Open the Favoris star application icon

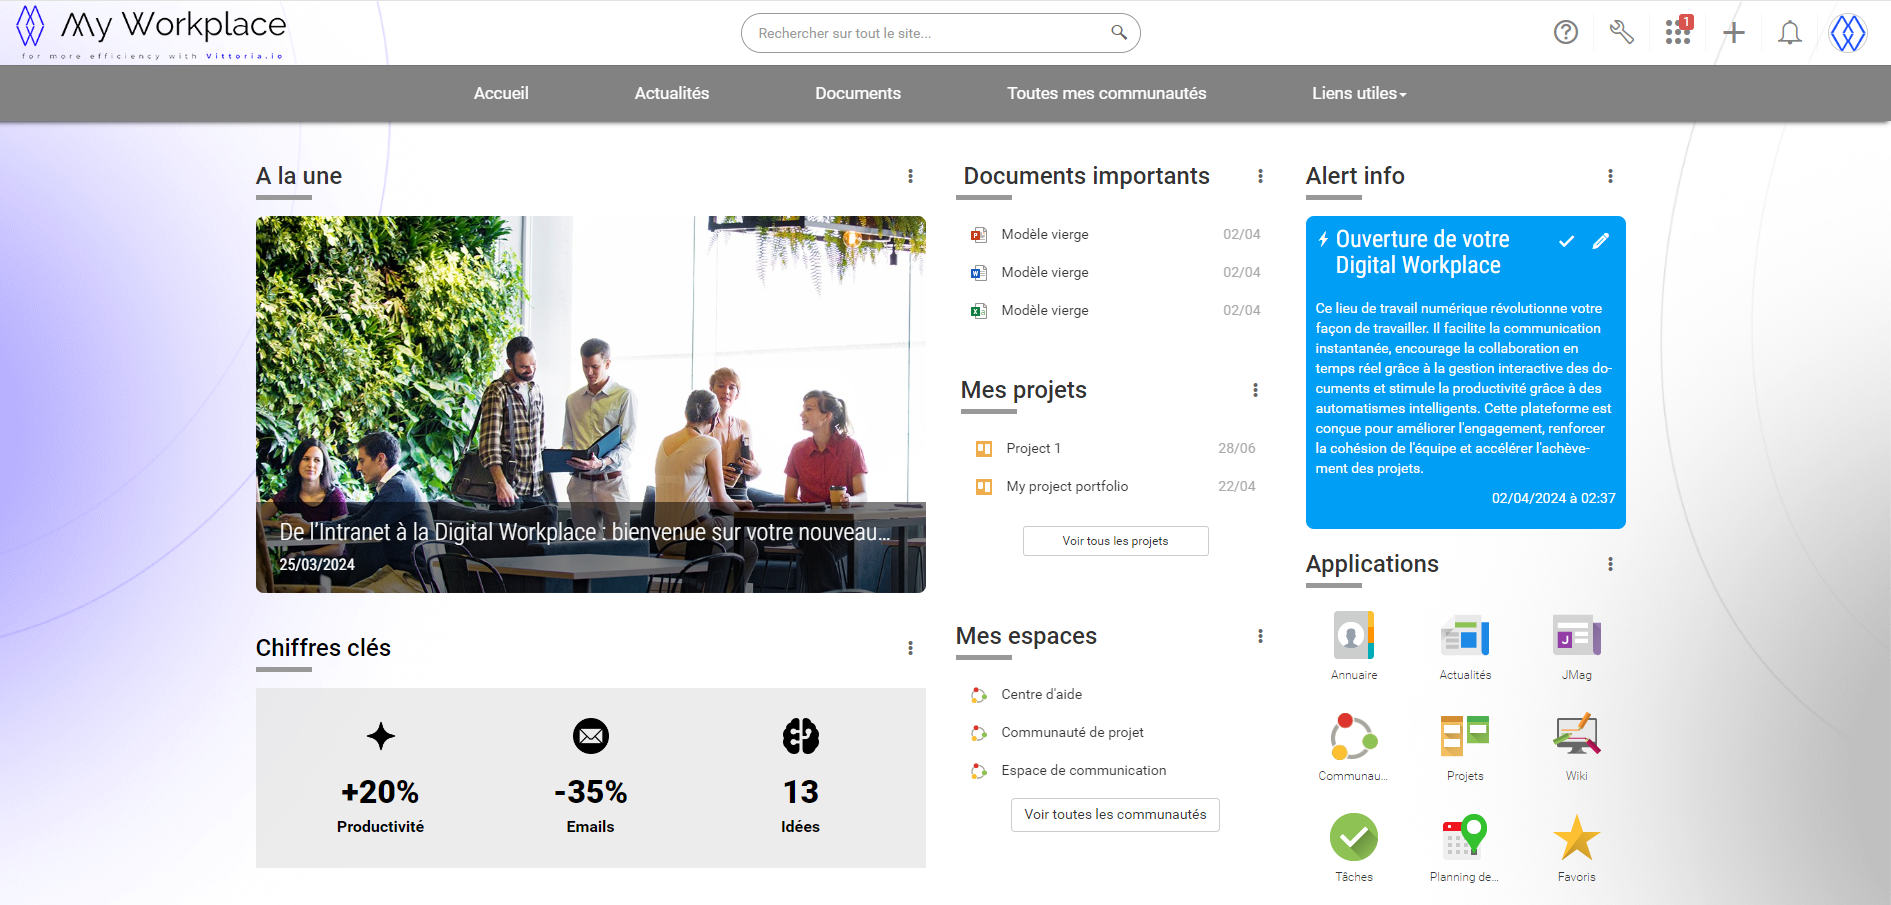[x=1577, y=837]
